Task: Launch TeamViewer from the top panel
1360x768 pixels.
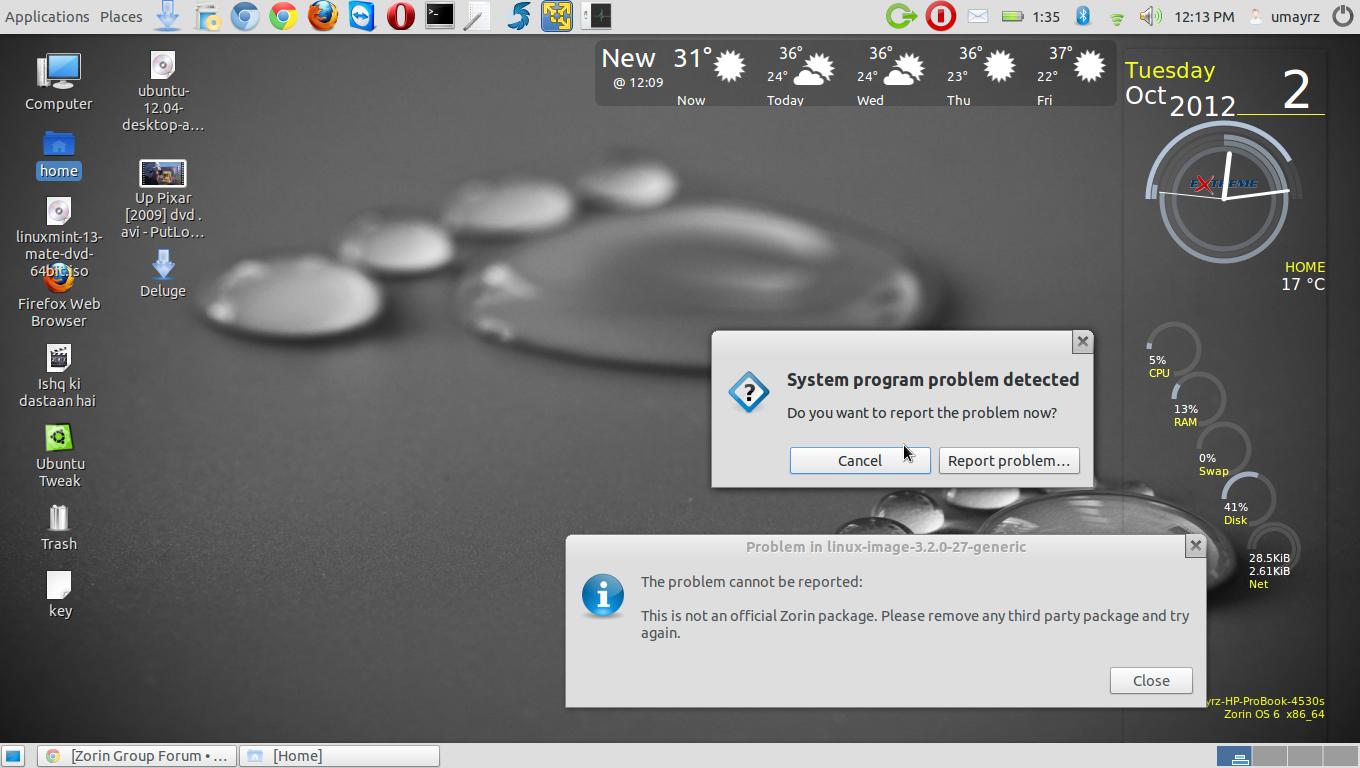Action: (362, 16)
